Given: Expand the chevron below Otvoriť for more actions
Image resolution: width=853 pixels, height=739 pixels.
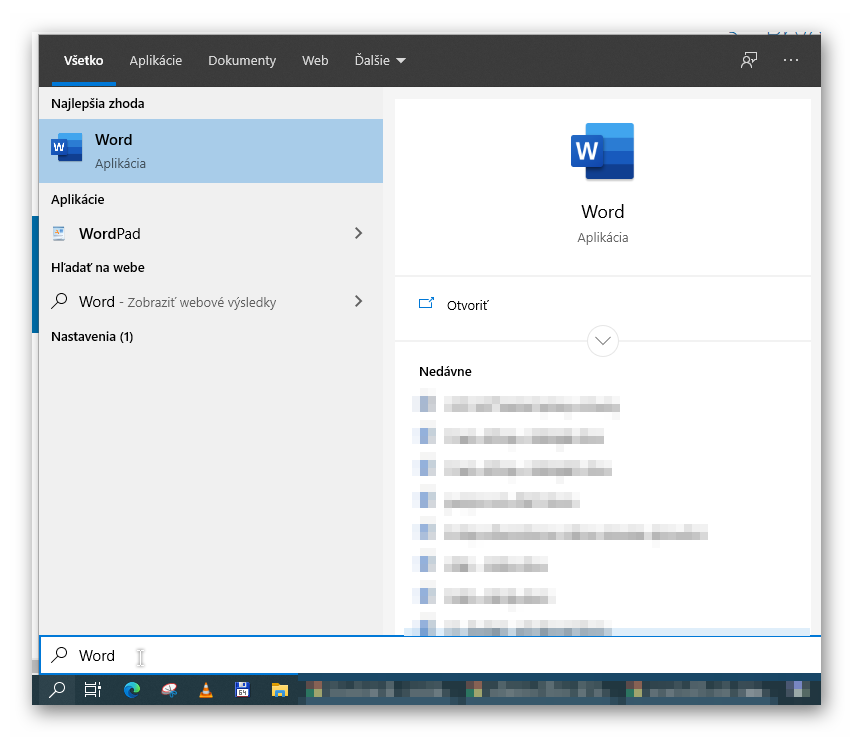Looking at the screenshot, I should tap(602, 341).
